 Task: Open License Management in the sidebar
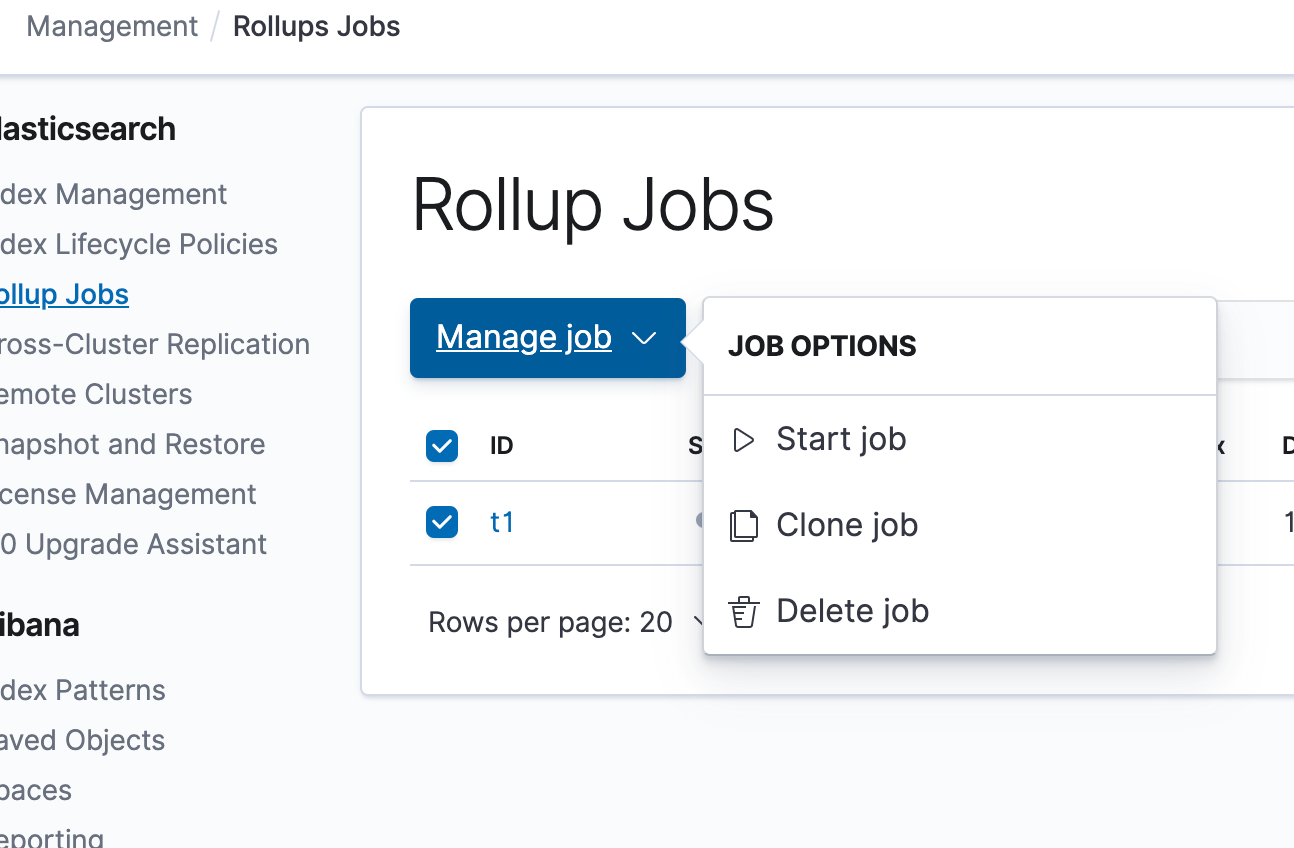pyautogui.click(x=128, y=494)
